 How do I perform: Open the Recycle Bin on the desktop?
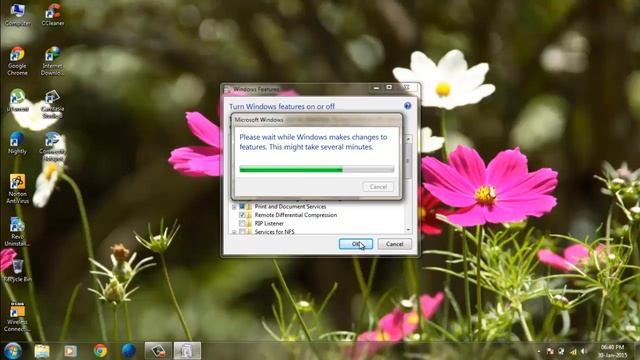coord(18,271)
